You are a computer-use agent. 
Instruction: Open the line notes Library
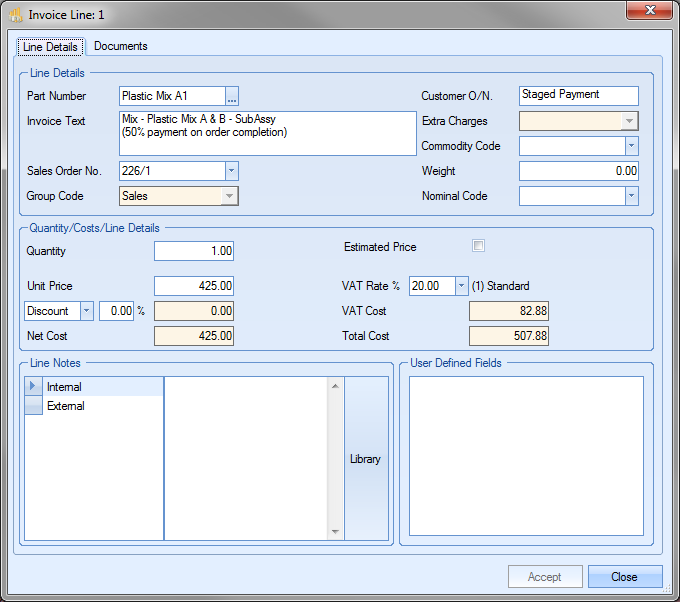tap(365, 459)
